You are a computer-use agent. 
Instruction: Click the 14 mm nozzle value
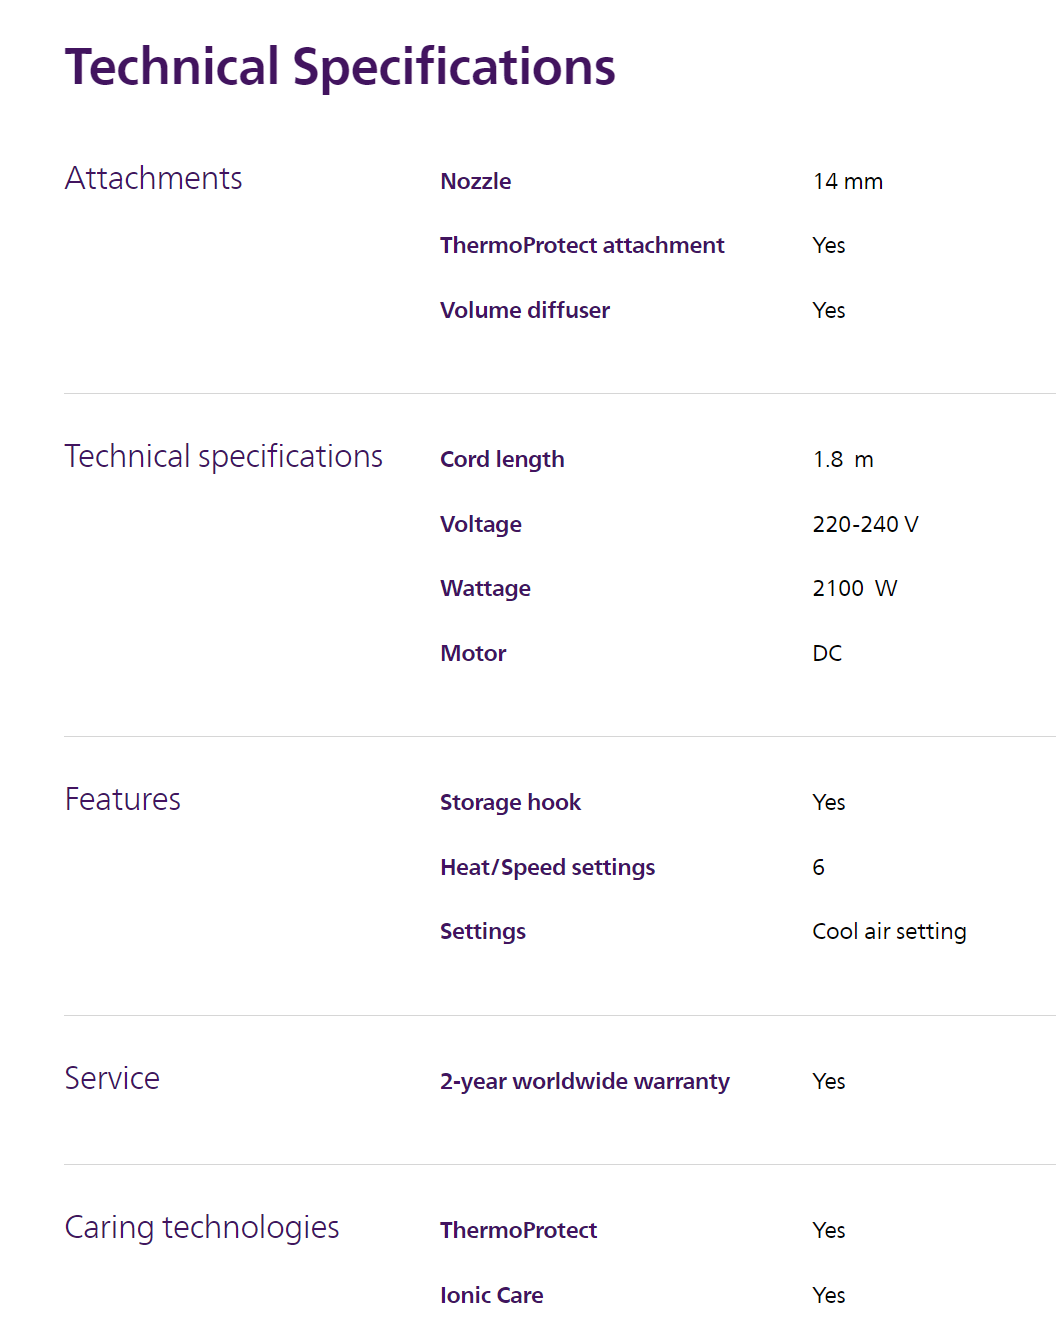[x=847, y=181]
